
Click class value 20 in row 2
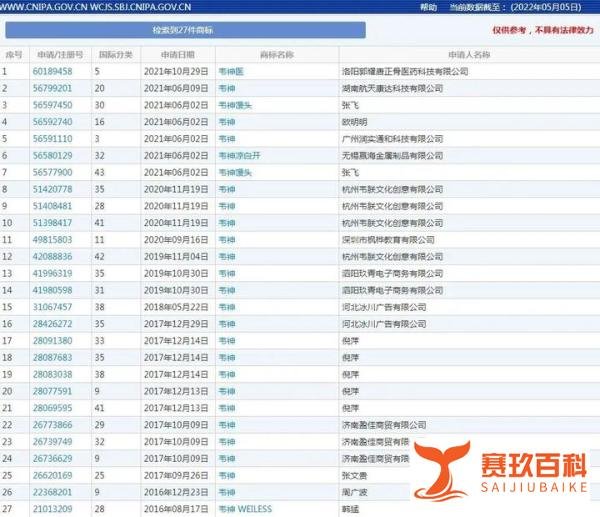point(99,88)
